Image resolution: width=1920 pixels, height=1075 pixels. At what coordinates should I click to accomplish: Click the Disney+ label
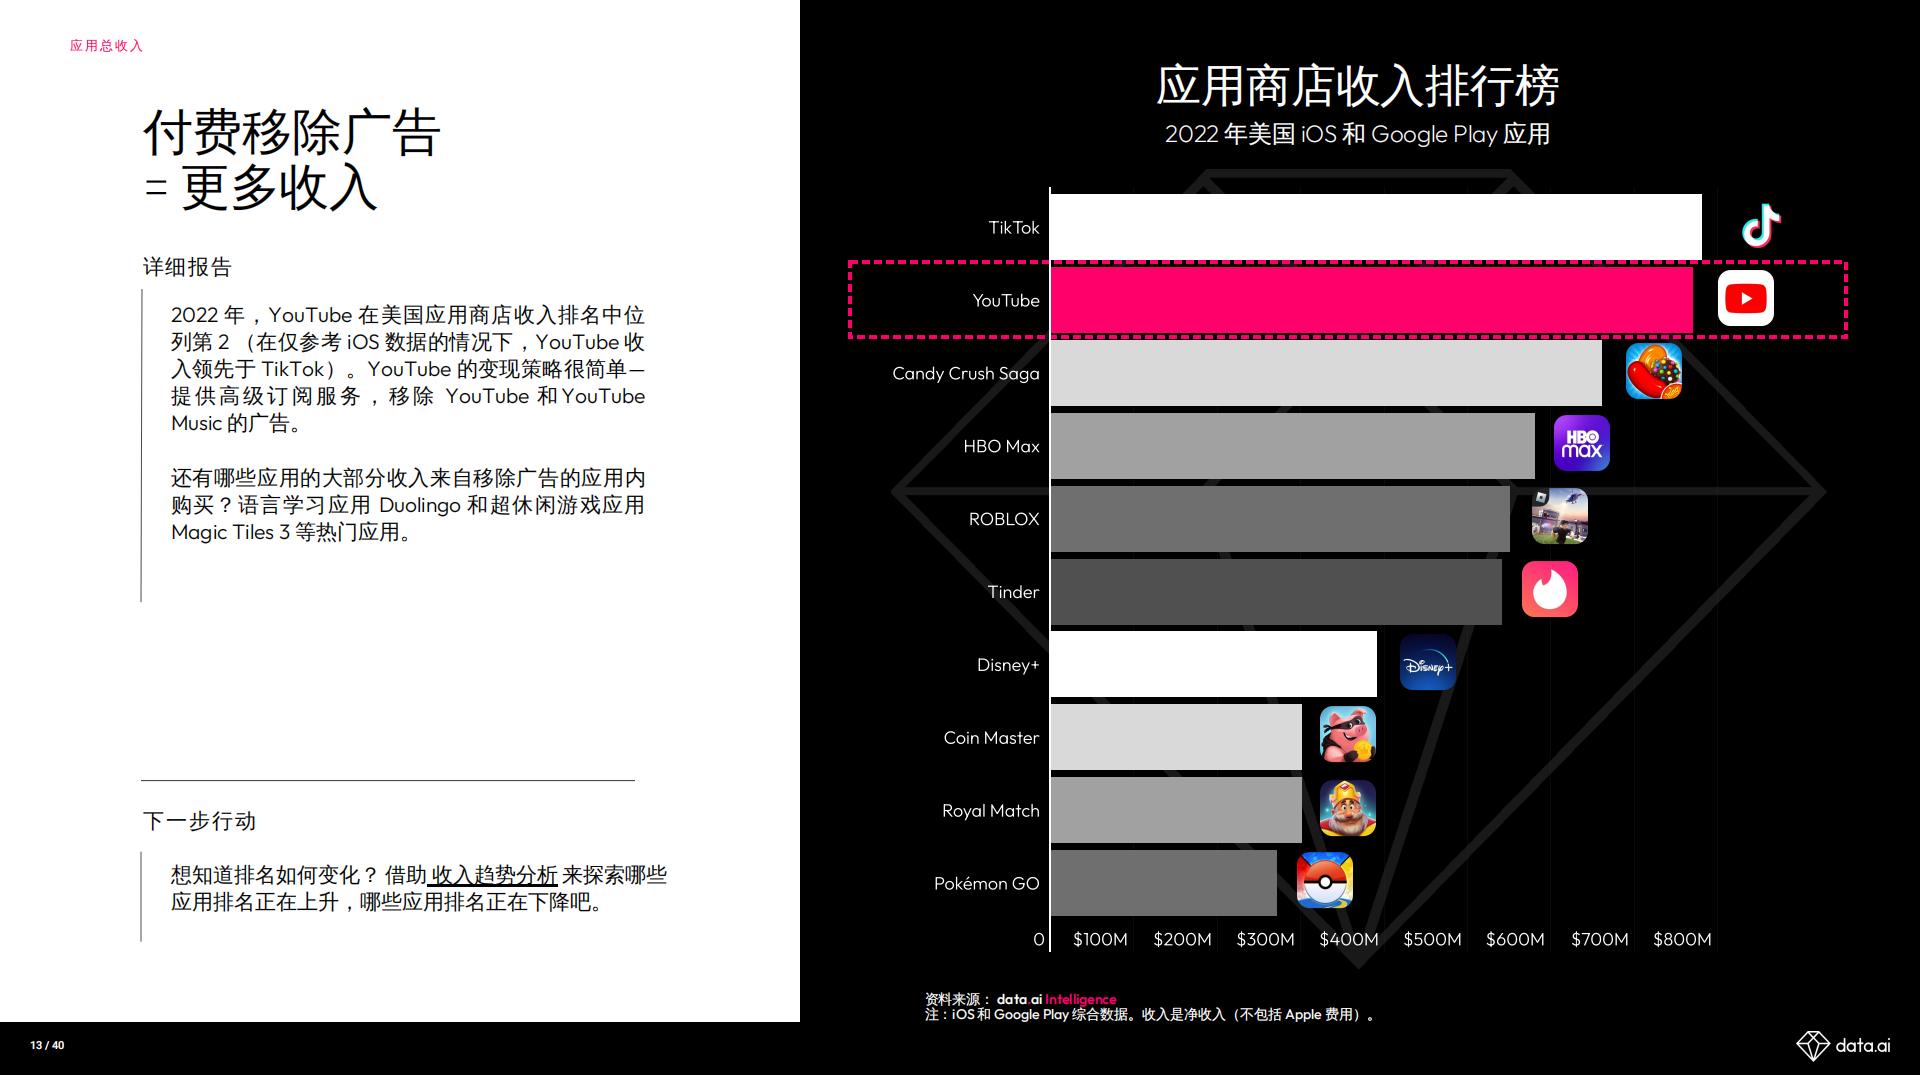[x=1008, y=665]
